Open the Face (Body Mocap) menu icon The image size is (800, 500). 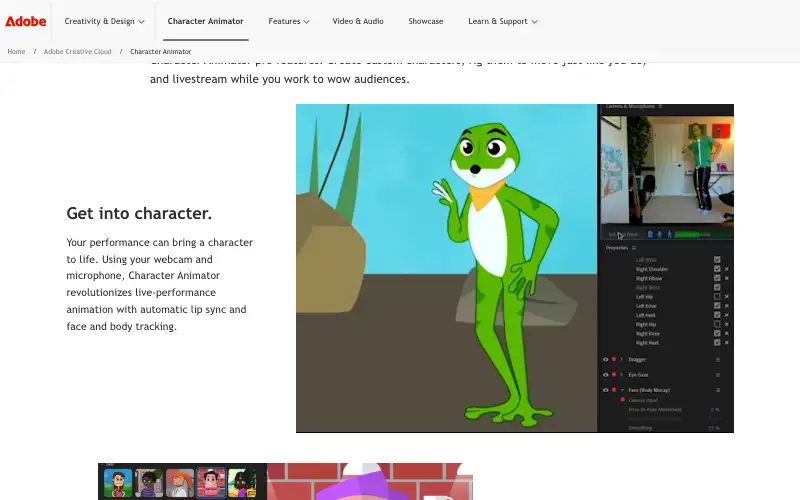click(718, 390)
